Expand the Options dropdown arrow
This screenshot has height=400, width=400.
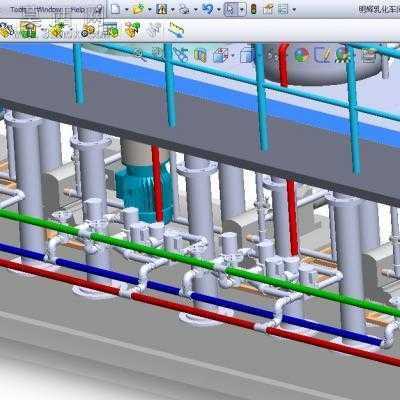pyautogui.click(x=294, y=10)
